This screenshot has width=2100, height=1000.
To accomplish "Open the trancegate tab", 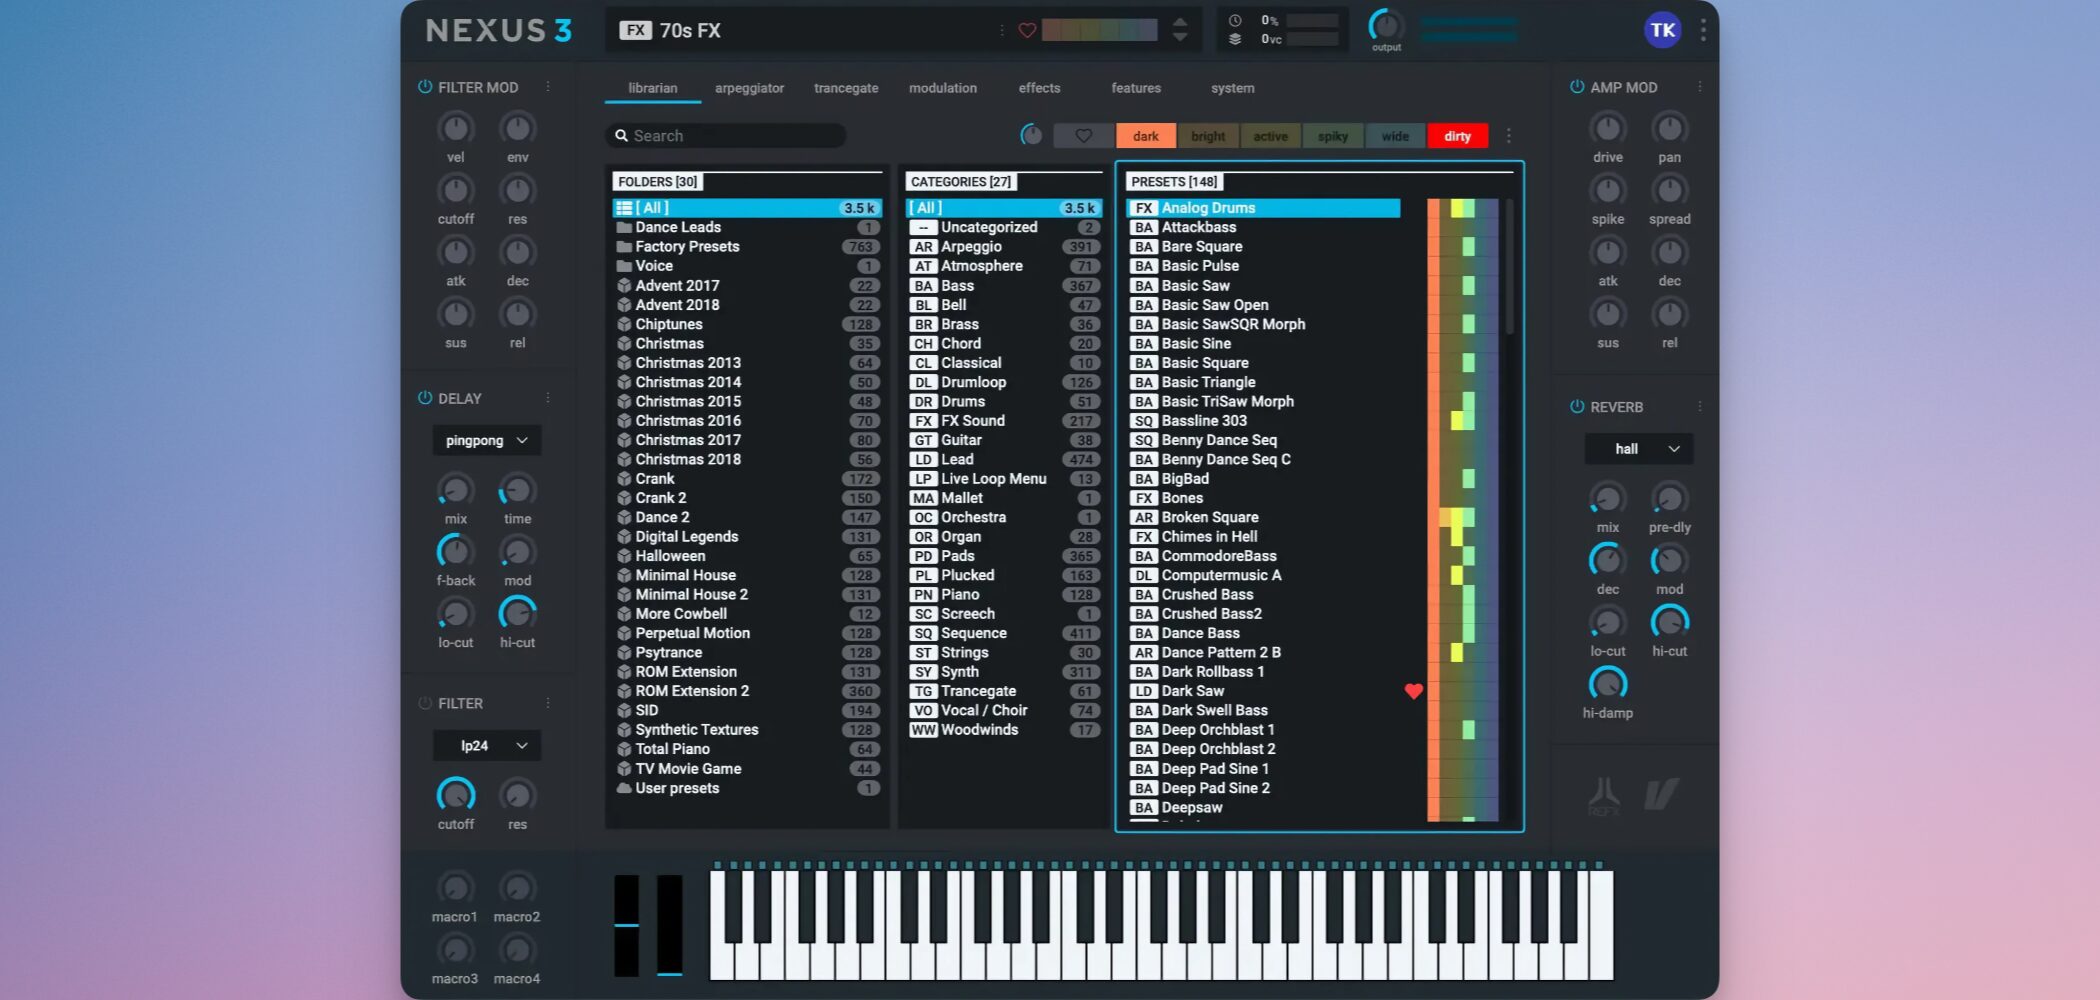I will pos(846,88).
